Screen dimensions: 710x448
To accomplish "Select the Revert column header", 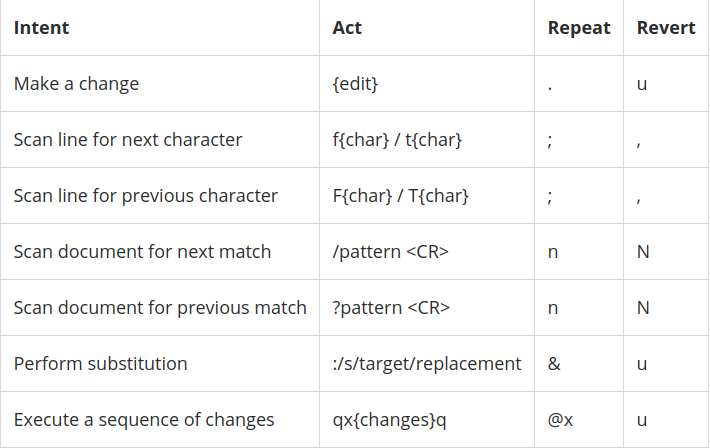I will pos(665,28).
